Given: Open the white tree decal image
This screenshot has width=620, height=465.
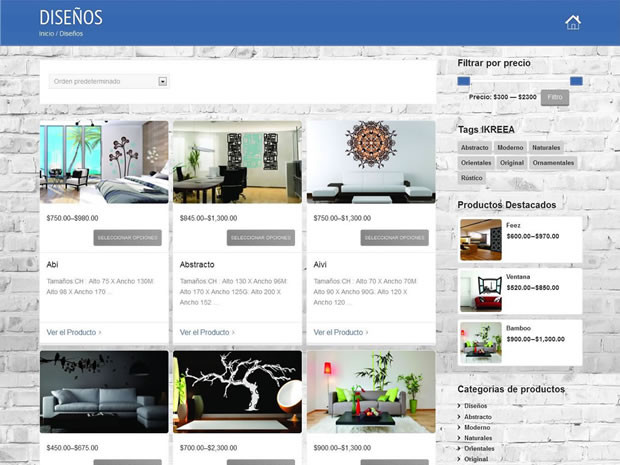Looking at the screenshot, I should (237, 392).
